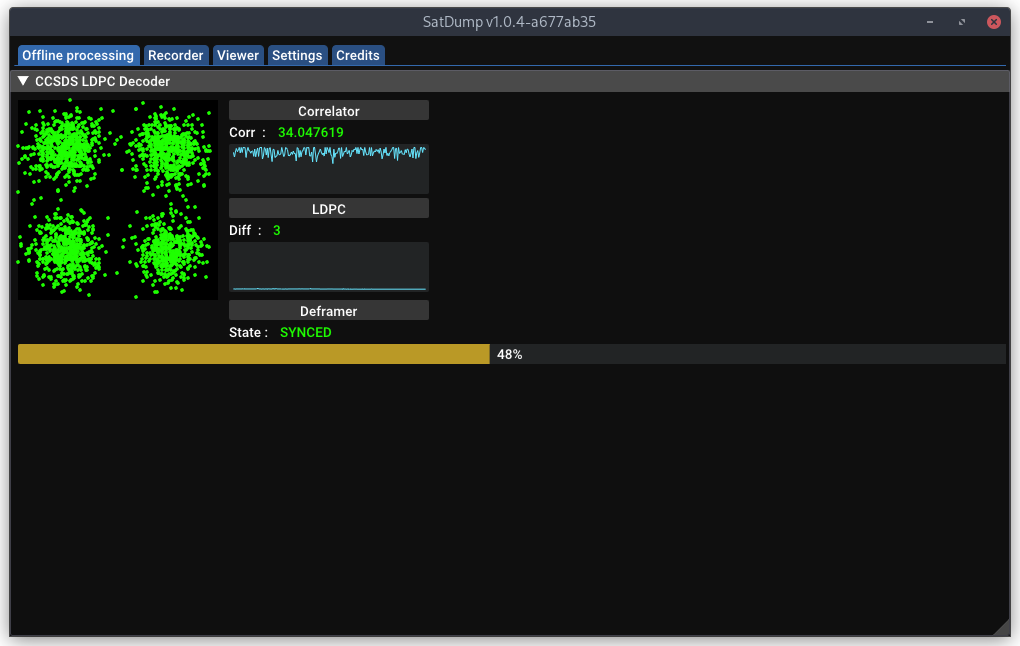Open the Viewer tab
This screenshot has width=1020, height=646.
[237, 55]
